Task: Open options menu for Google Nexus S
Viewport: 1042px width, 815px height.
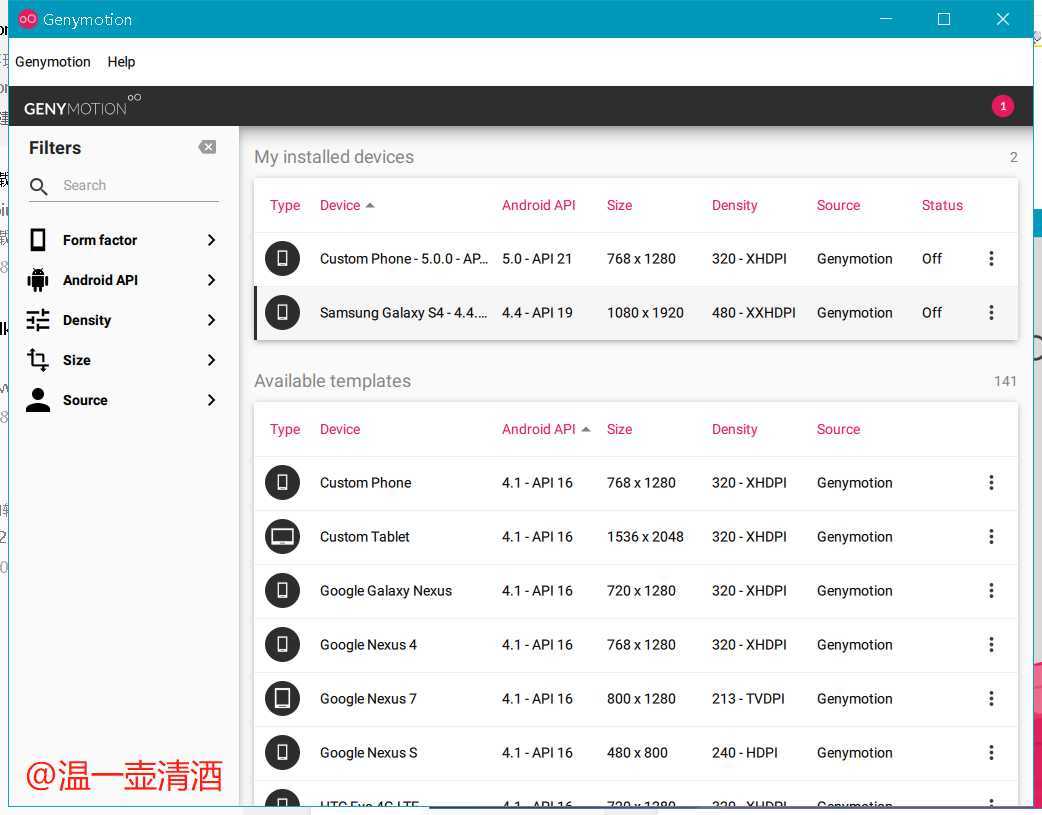Action: pyautogui.click(x=991, y=752)
